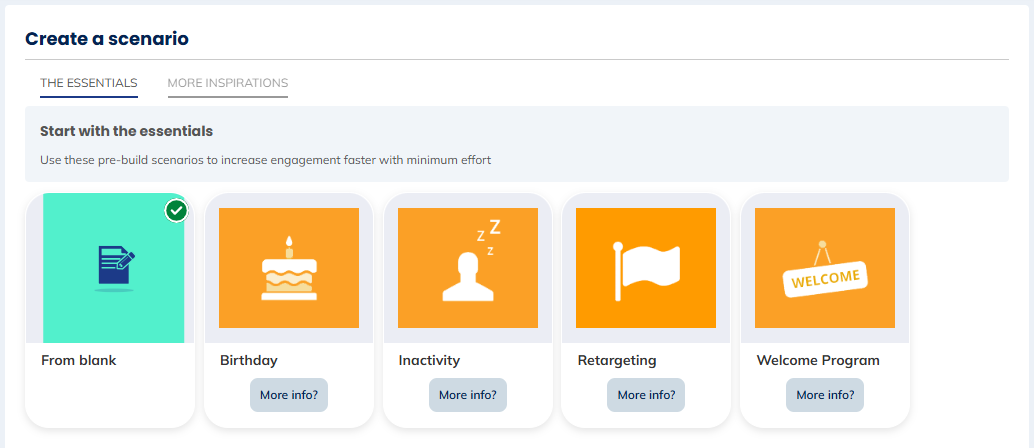Click the Inactivity scenario title
Image resolution: width=1034 pixels, height=448 pixels.
point(429,360)
